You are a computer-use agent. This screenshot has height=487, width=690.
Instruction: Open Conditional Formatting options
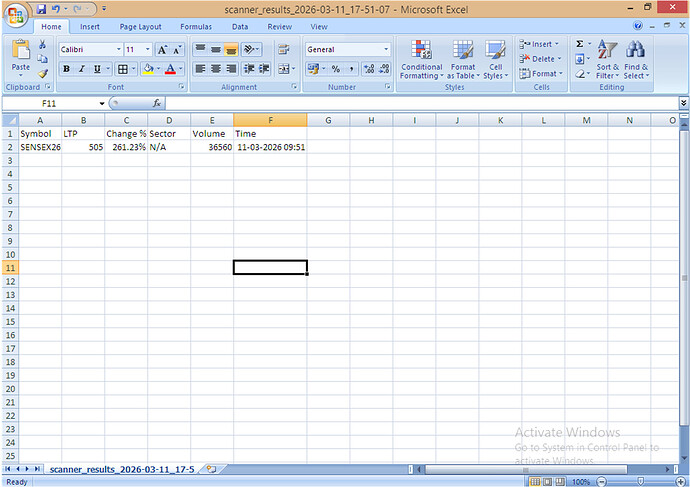[x=421, y=59]
